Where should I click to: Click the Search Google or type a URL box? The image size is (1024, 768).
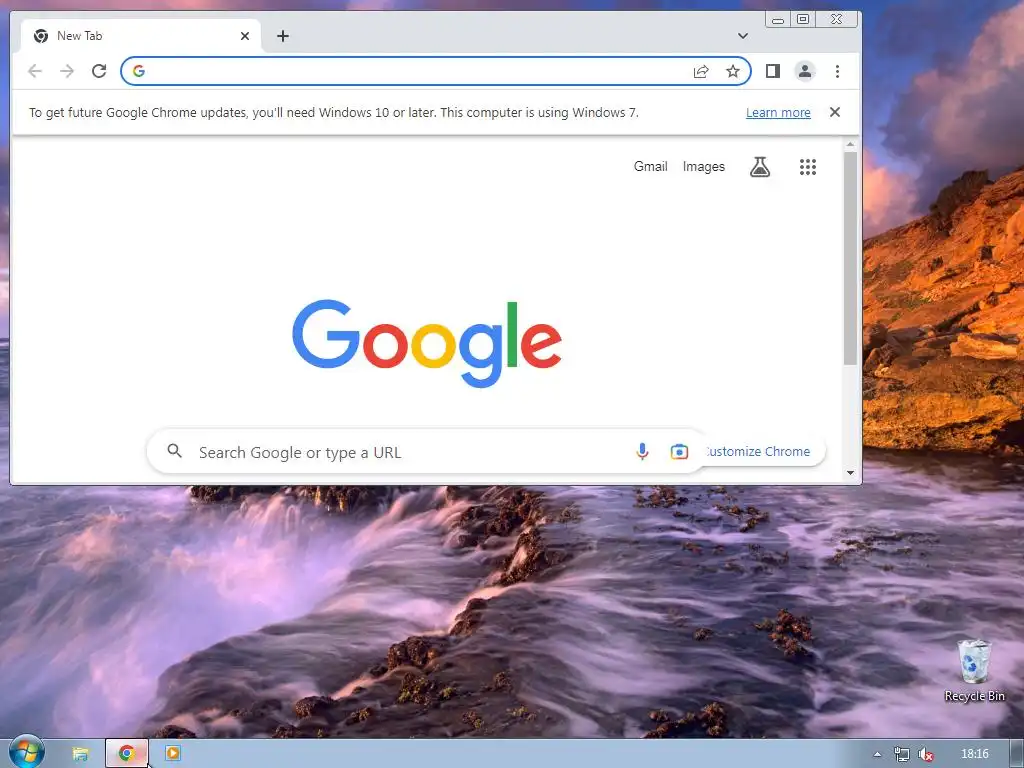[x=427, y=451]
